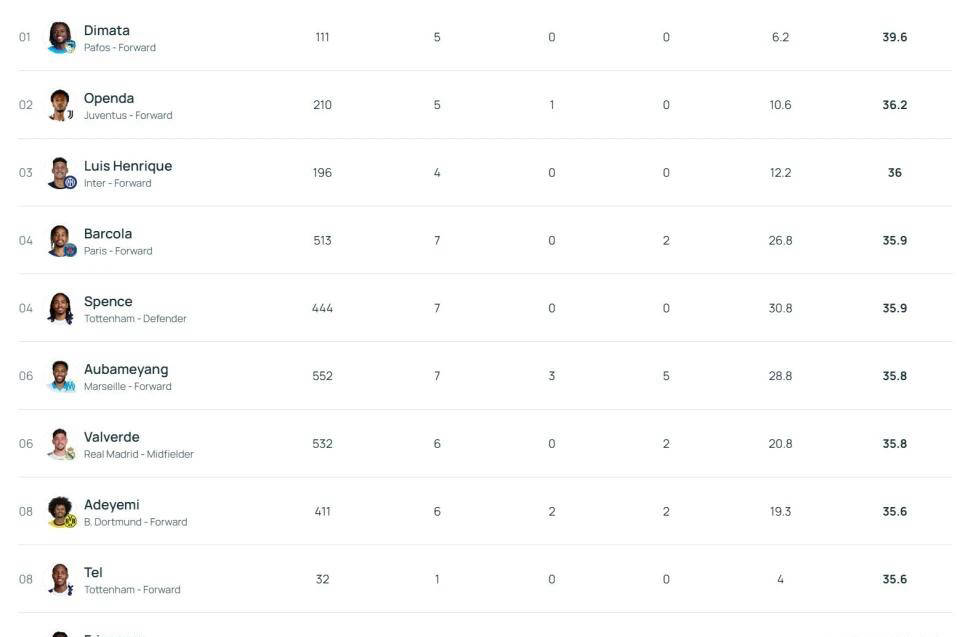This screenshot has height=637, width=960.
Task: Open Dimata player profile link
Action: (106, 31)
